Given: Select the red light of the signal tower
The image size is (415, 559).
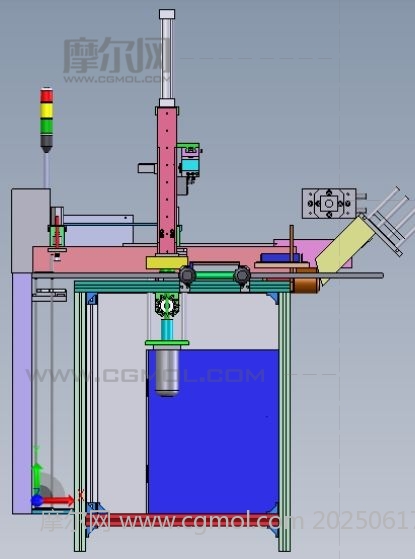Looking at the screenshot, I should [x=46, y=96].
